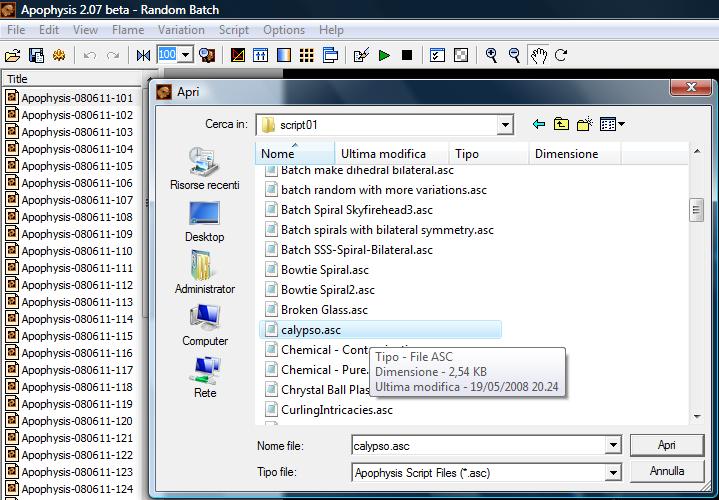Sort by Tipo column header
The image size is (719, 500).
click(x=489, y=154)
